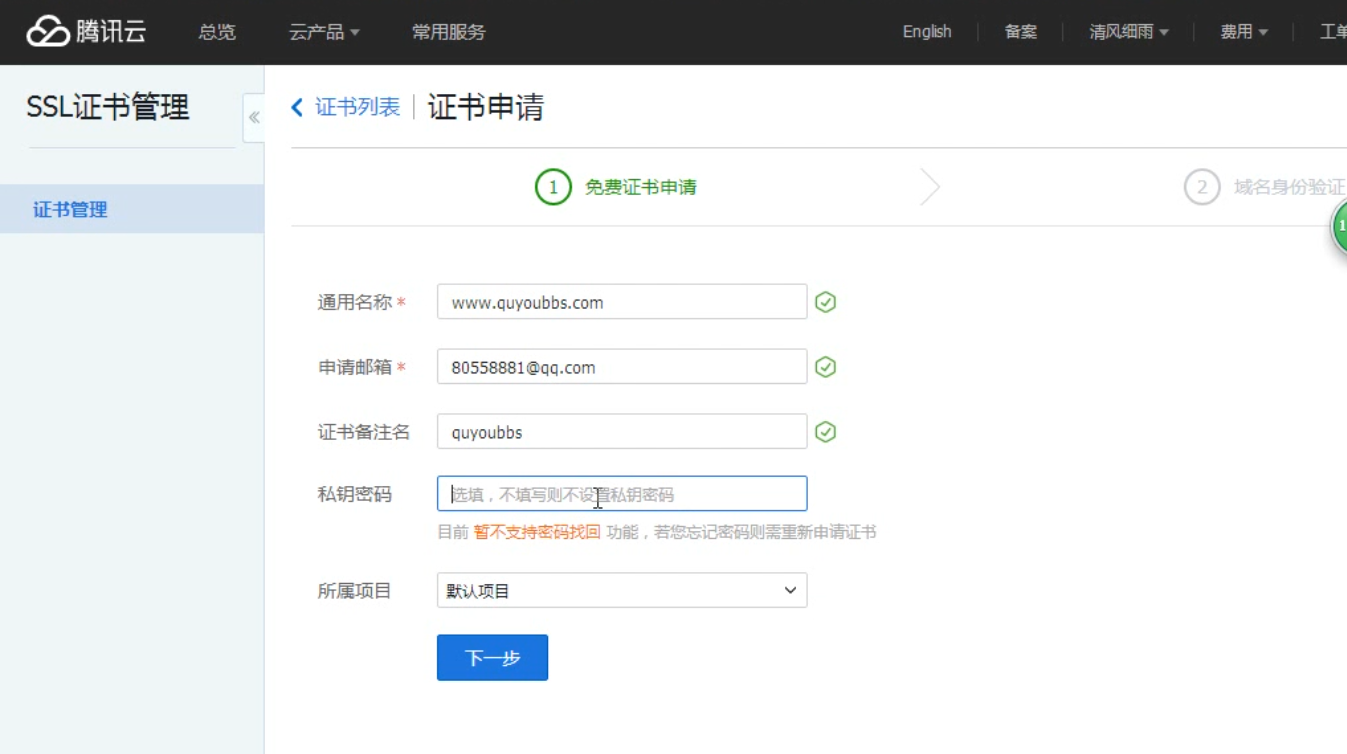Open 常用服务 in the top navigation
The width and height of the screenshot is (1347, 754).
click(448, 32)
